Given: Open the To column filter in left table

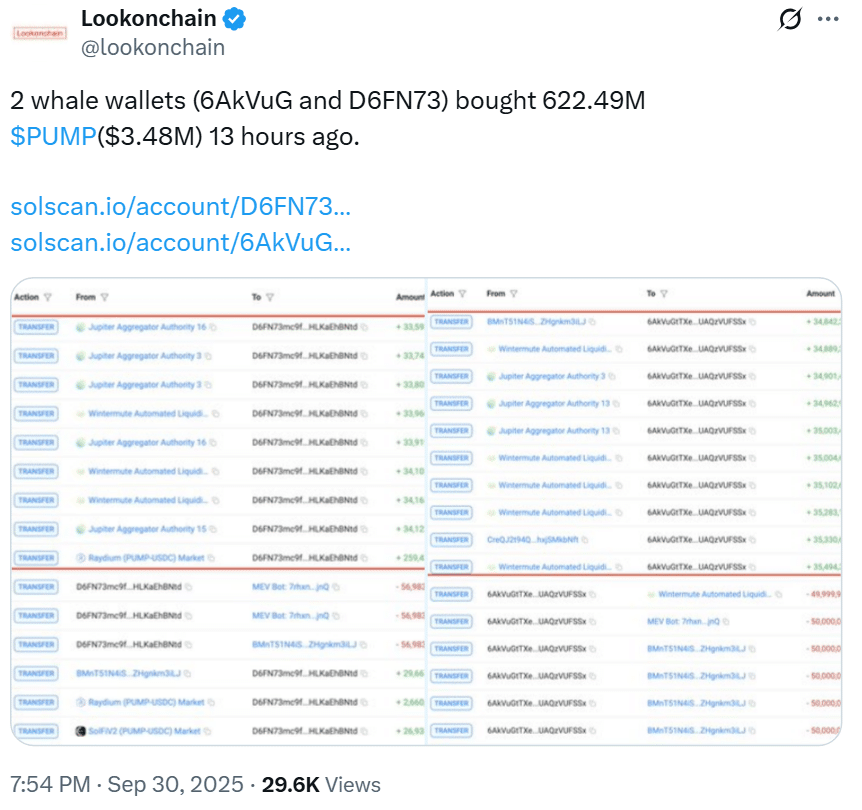Looking at the screenshot, I should (270, 297).
